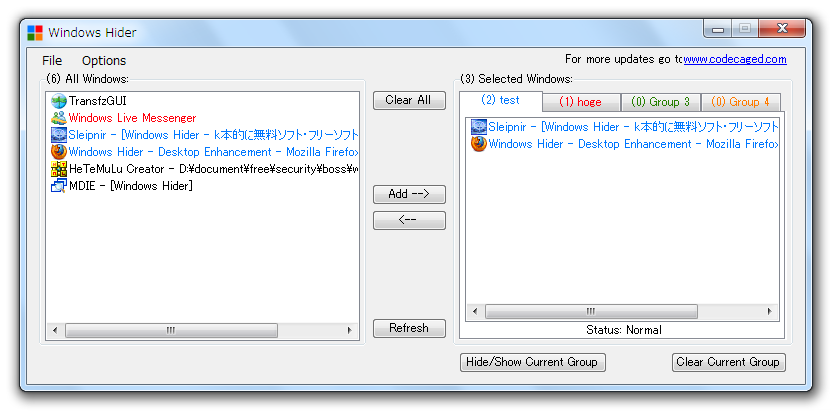Click Firefox icon in Selected Windows list
The image size is (835, 413).
(479, 144)
